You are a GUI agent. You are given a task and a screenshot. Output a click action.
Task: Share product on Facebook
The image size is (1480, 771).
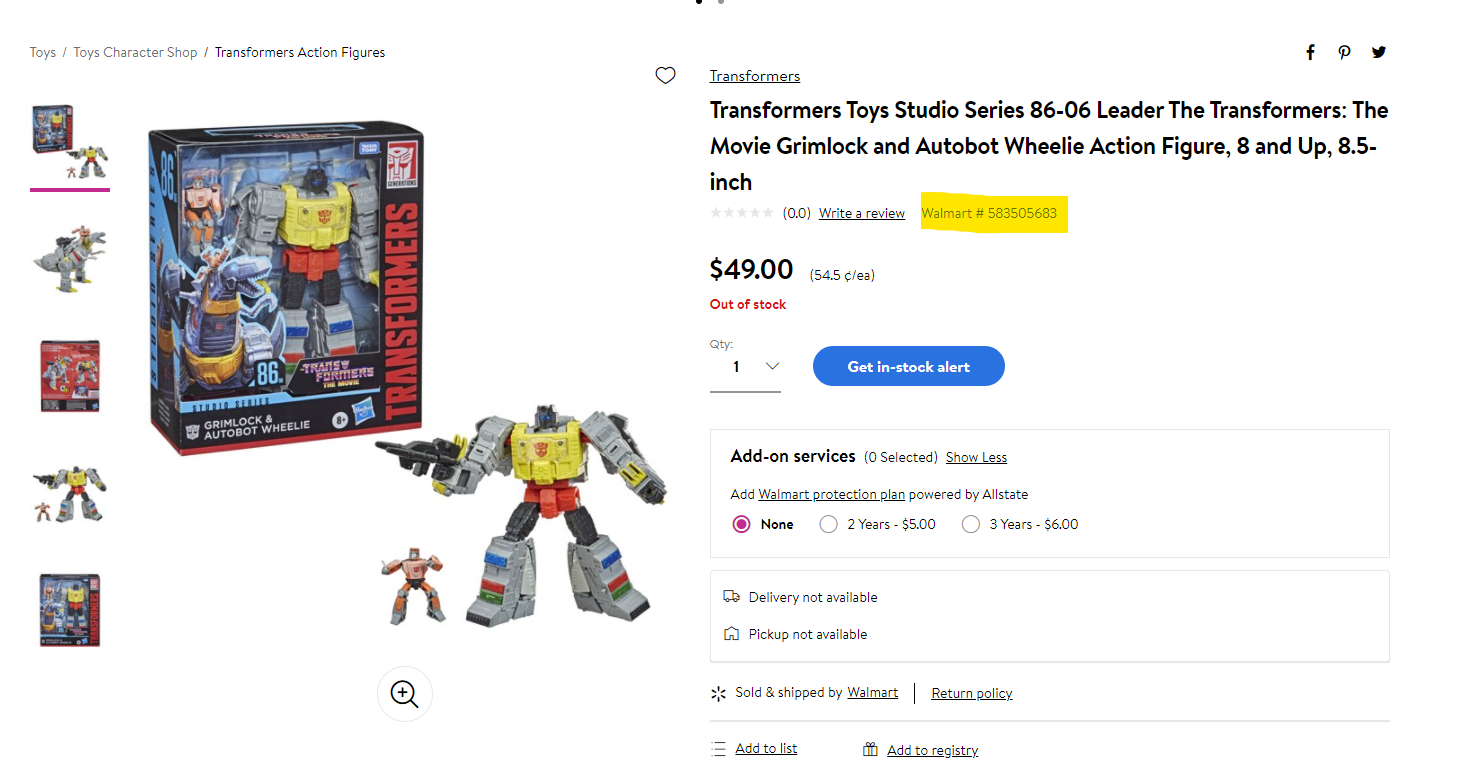coord(1310,52)
